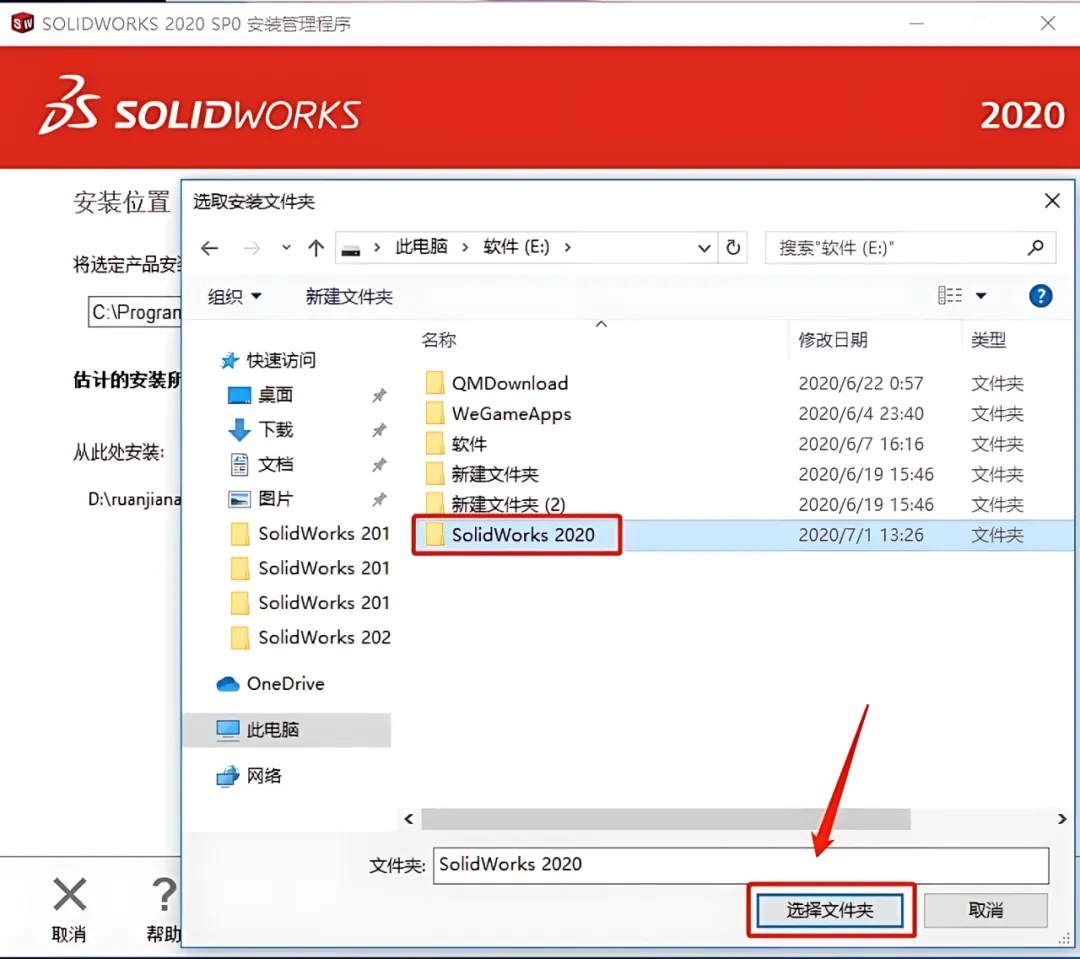This screenshot has height=959, width=1080.
Task: Click the drive icon in address bar
Action: click(351, 249)
